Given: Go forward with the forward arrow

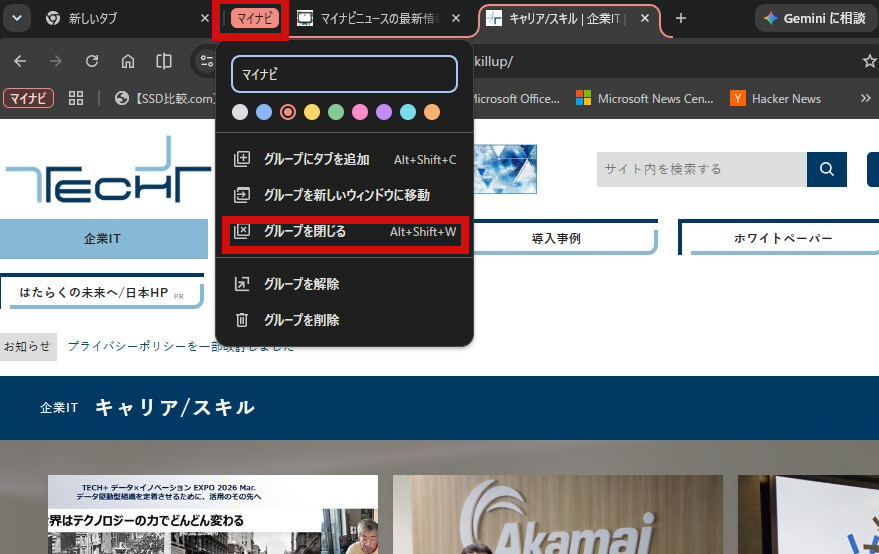Looking at the screenshot, I should [55, 61].
